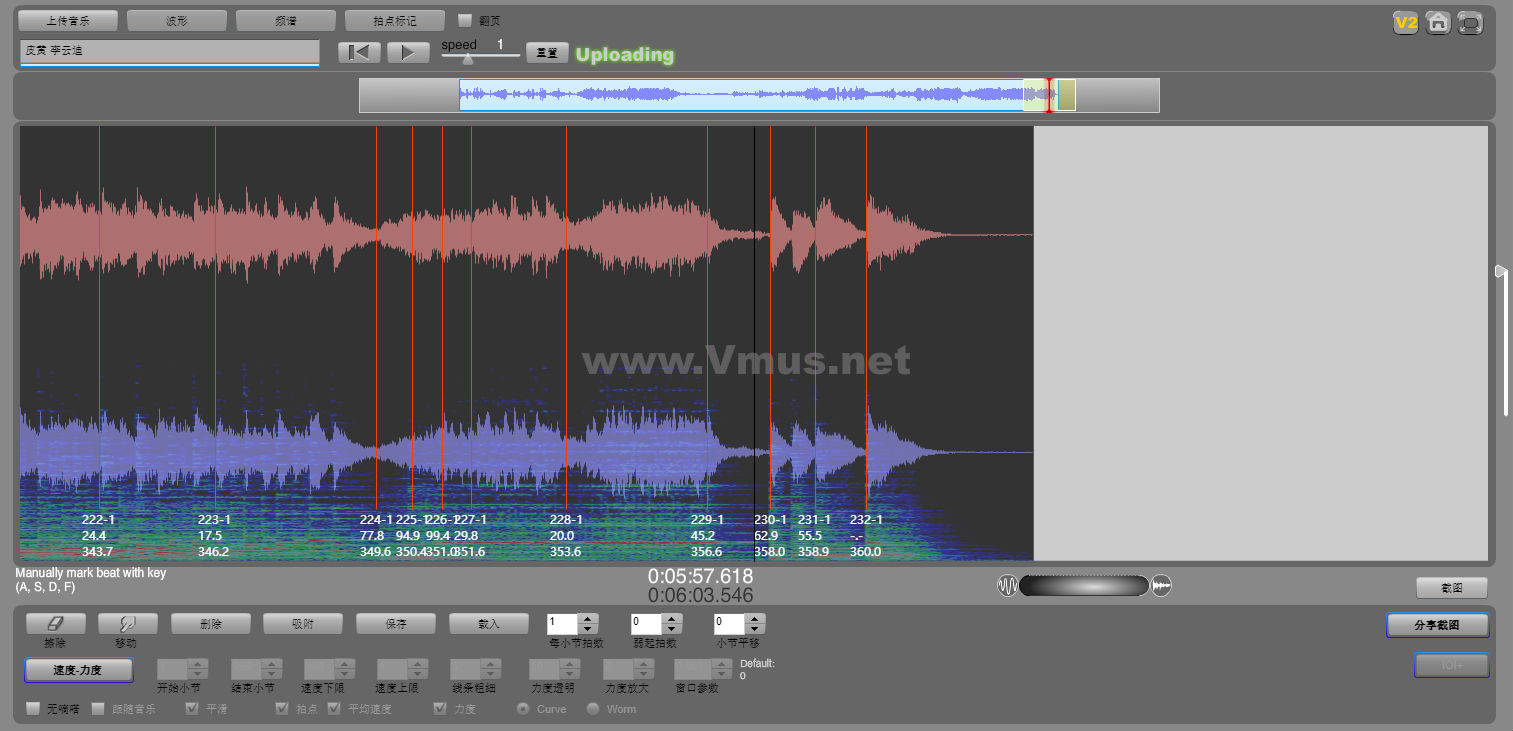Click the 分享截图 share screenshot button
The height and width of the screenshot is (731, 1513).
click(1438, 625)
